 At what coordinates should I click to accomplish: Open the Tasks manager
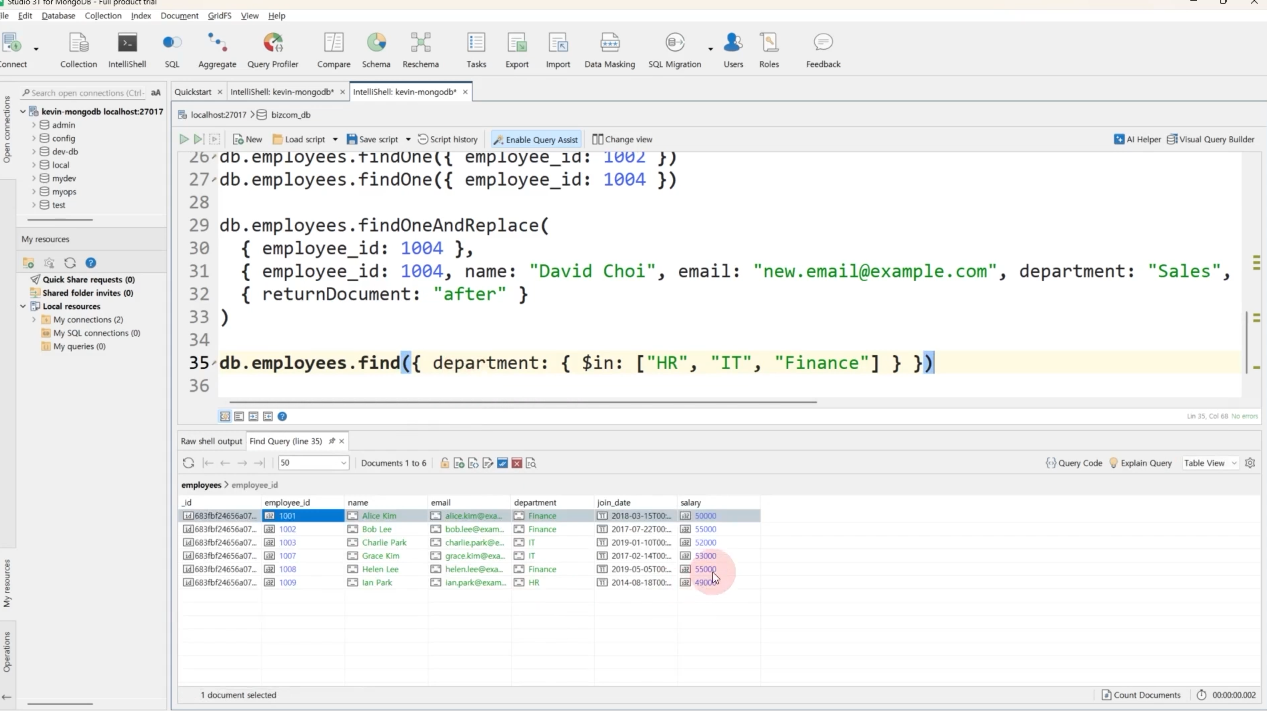click(x=476, y=50)
